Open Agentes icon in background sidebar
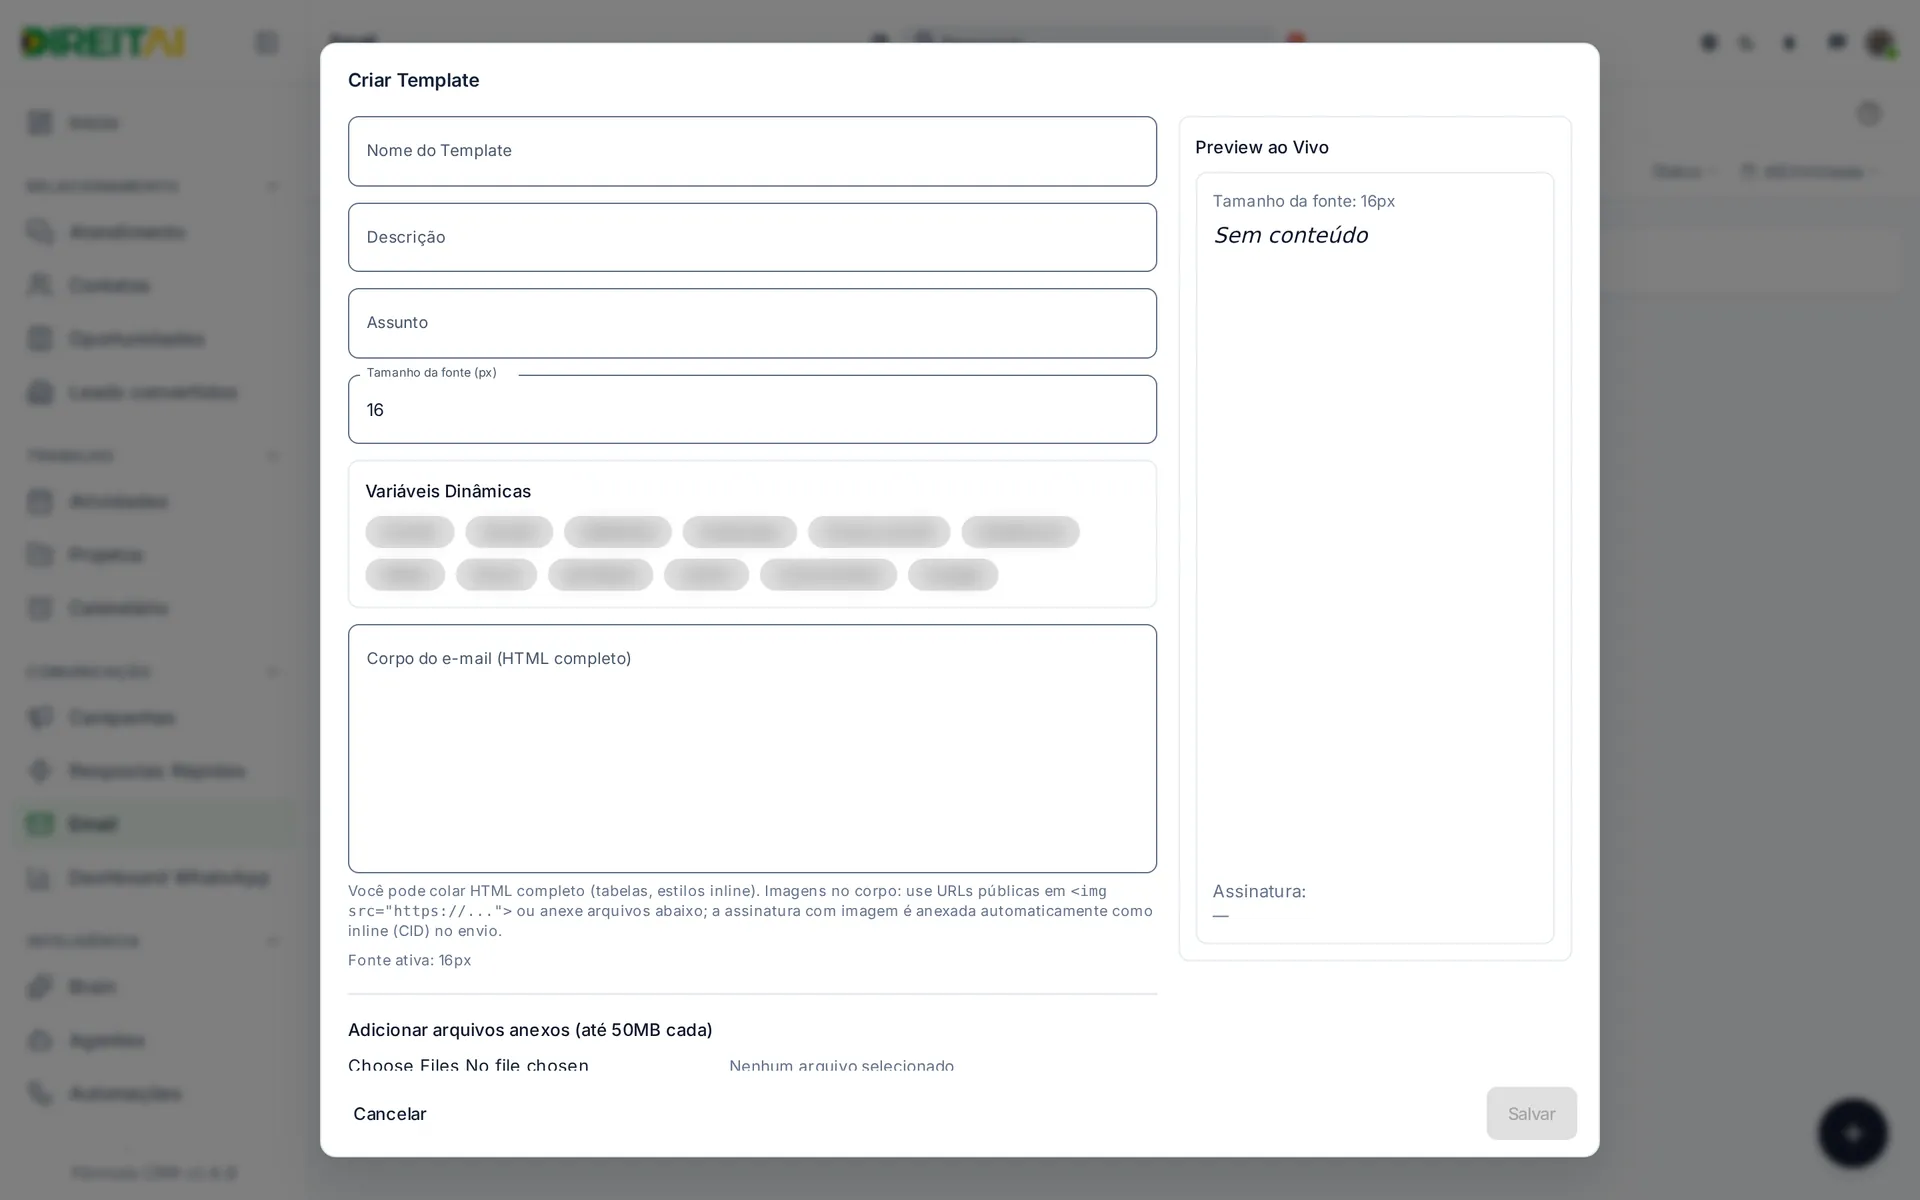This screenshot has height=1200, width=1920. [x=40, y=1040]
